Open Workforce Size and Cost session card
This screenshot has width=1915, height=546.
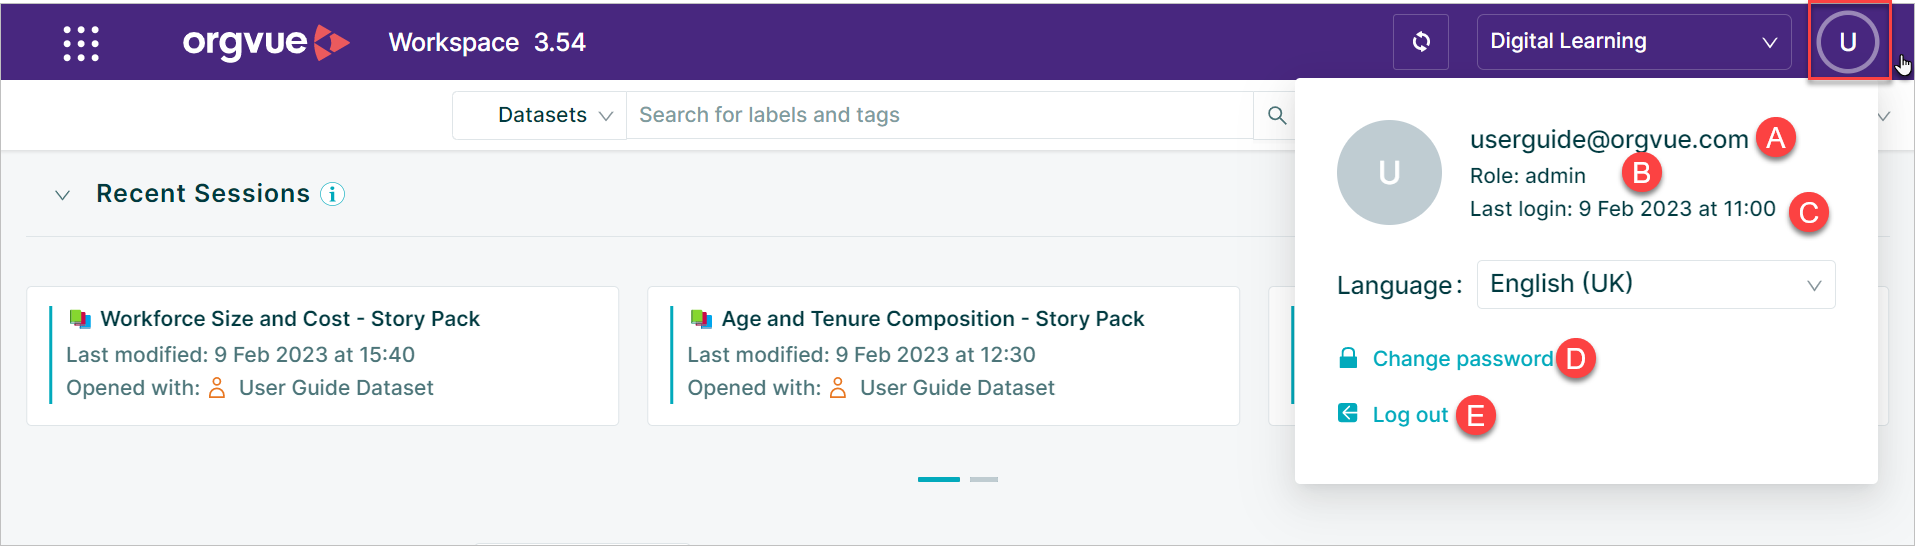pos(323,356)
